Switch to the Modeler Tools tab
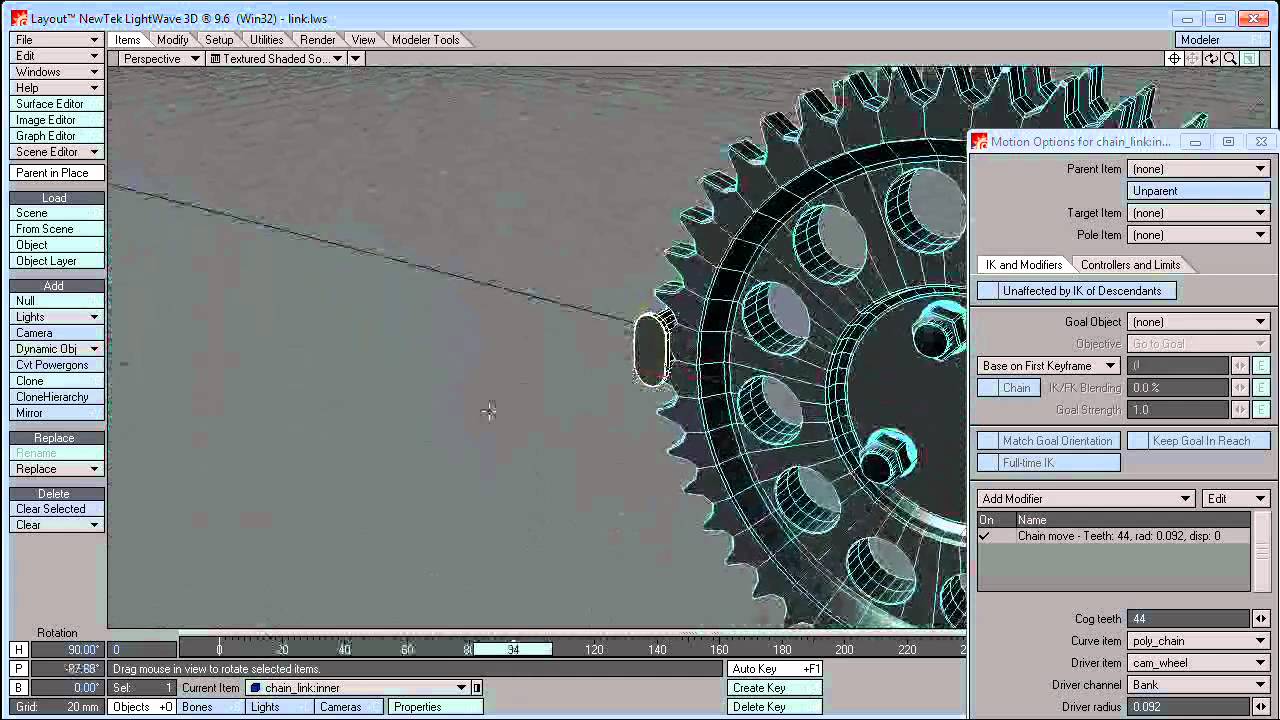Image resolution: width=1280 pixels, height=720 pixels. 425,40
